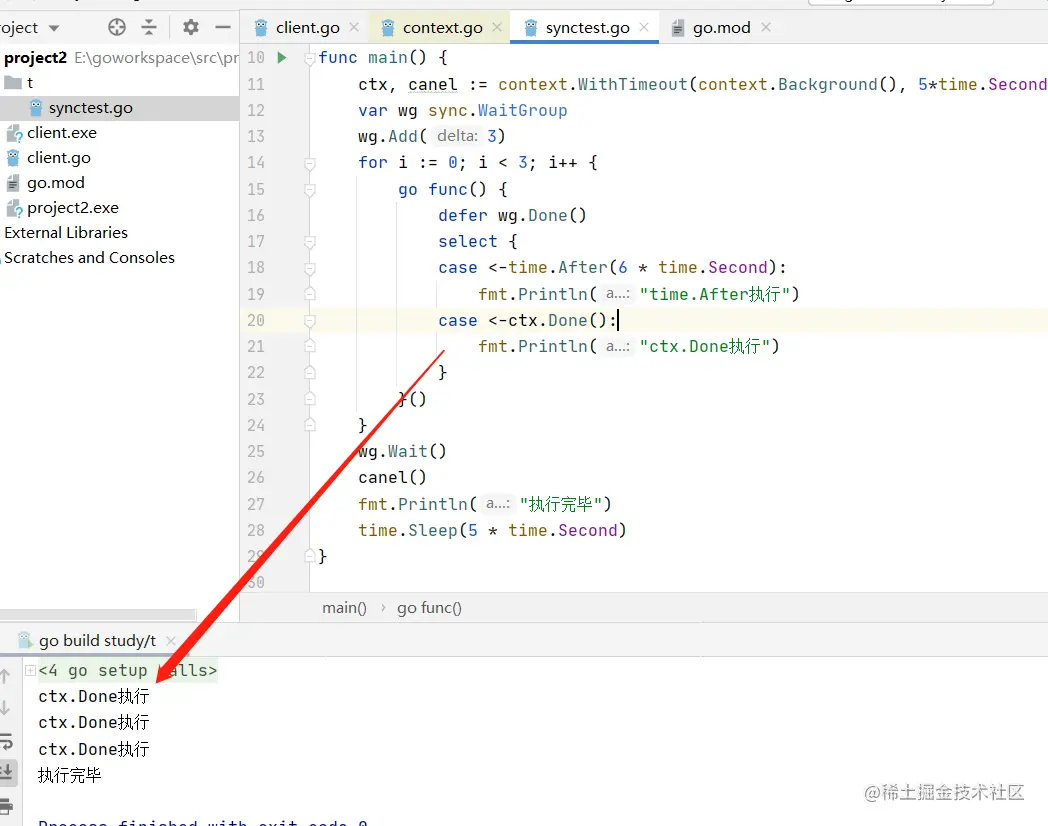Close the go build study/t run tab
This screenshot has height=826, width=1048.
tap(170, 641)
